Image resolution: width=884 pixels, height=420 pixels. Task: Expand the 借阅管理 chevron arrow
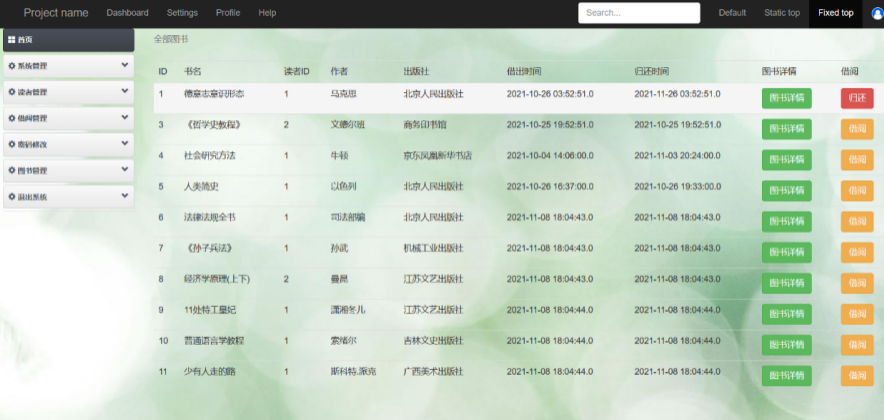(124, 118)
